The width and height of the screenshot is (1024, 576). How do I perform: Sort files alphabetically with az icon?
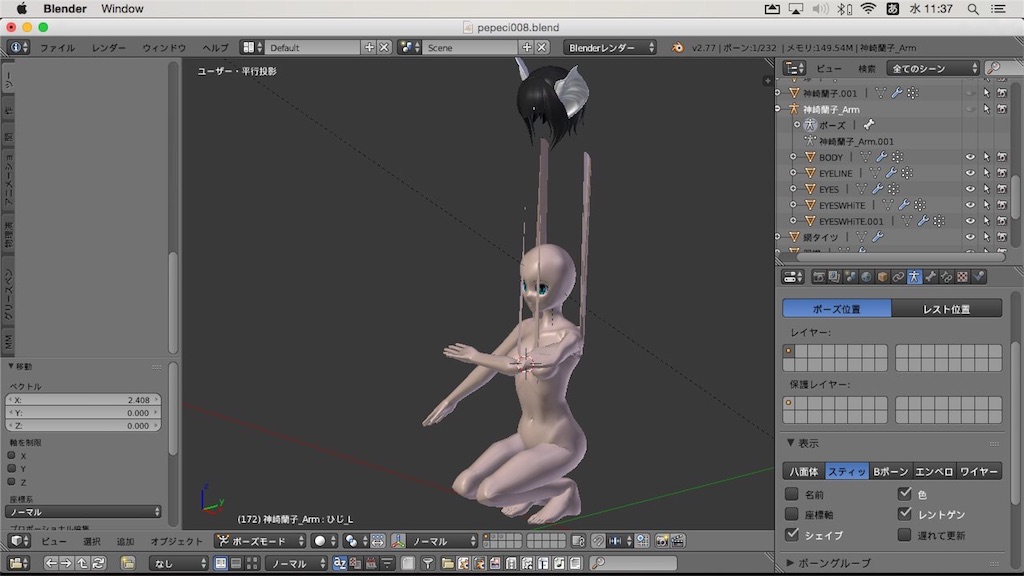click(340, 563)
